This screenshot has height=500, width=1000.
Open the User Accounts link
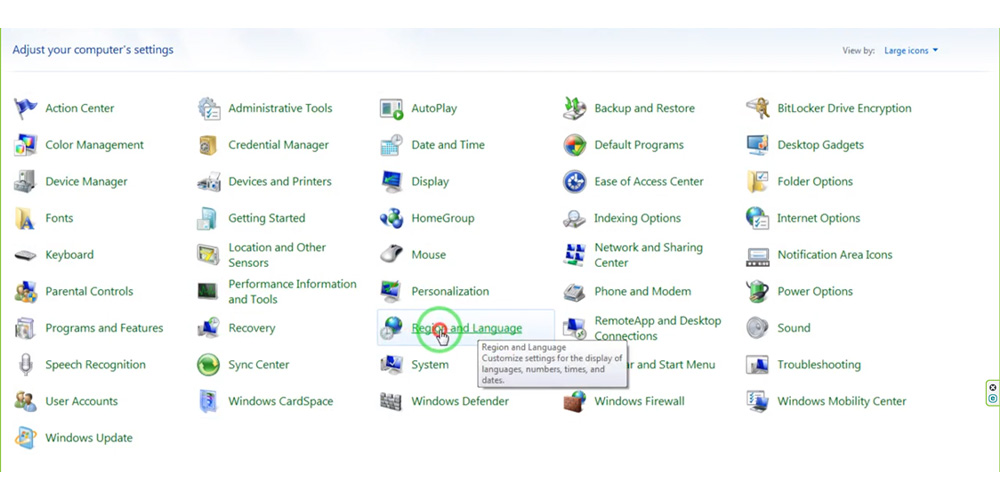click(81, 401)
